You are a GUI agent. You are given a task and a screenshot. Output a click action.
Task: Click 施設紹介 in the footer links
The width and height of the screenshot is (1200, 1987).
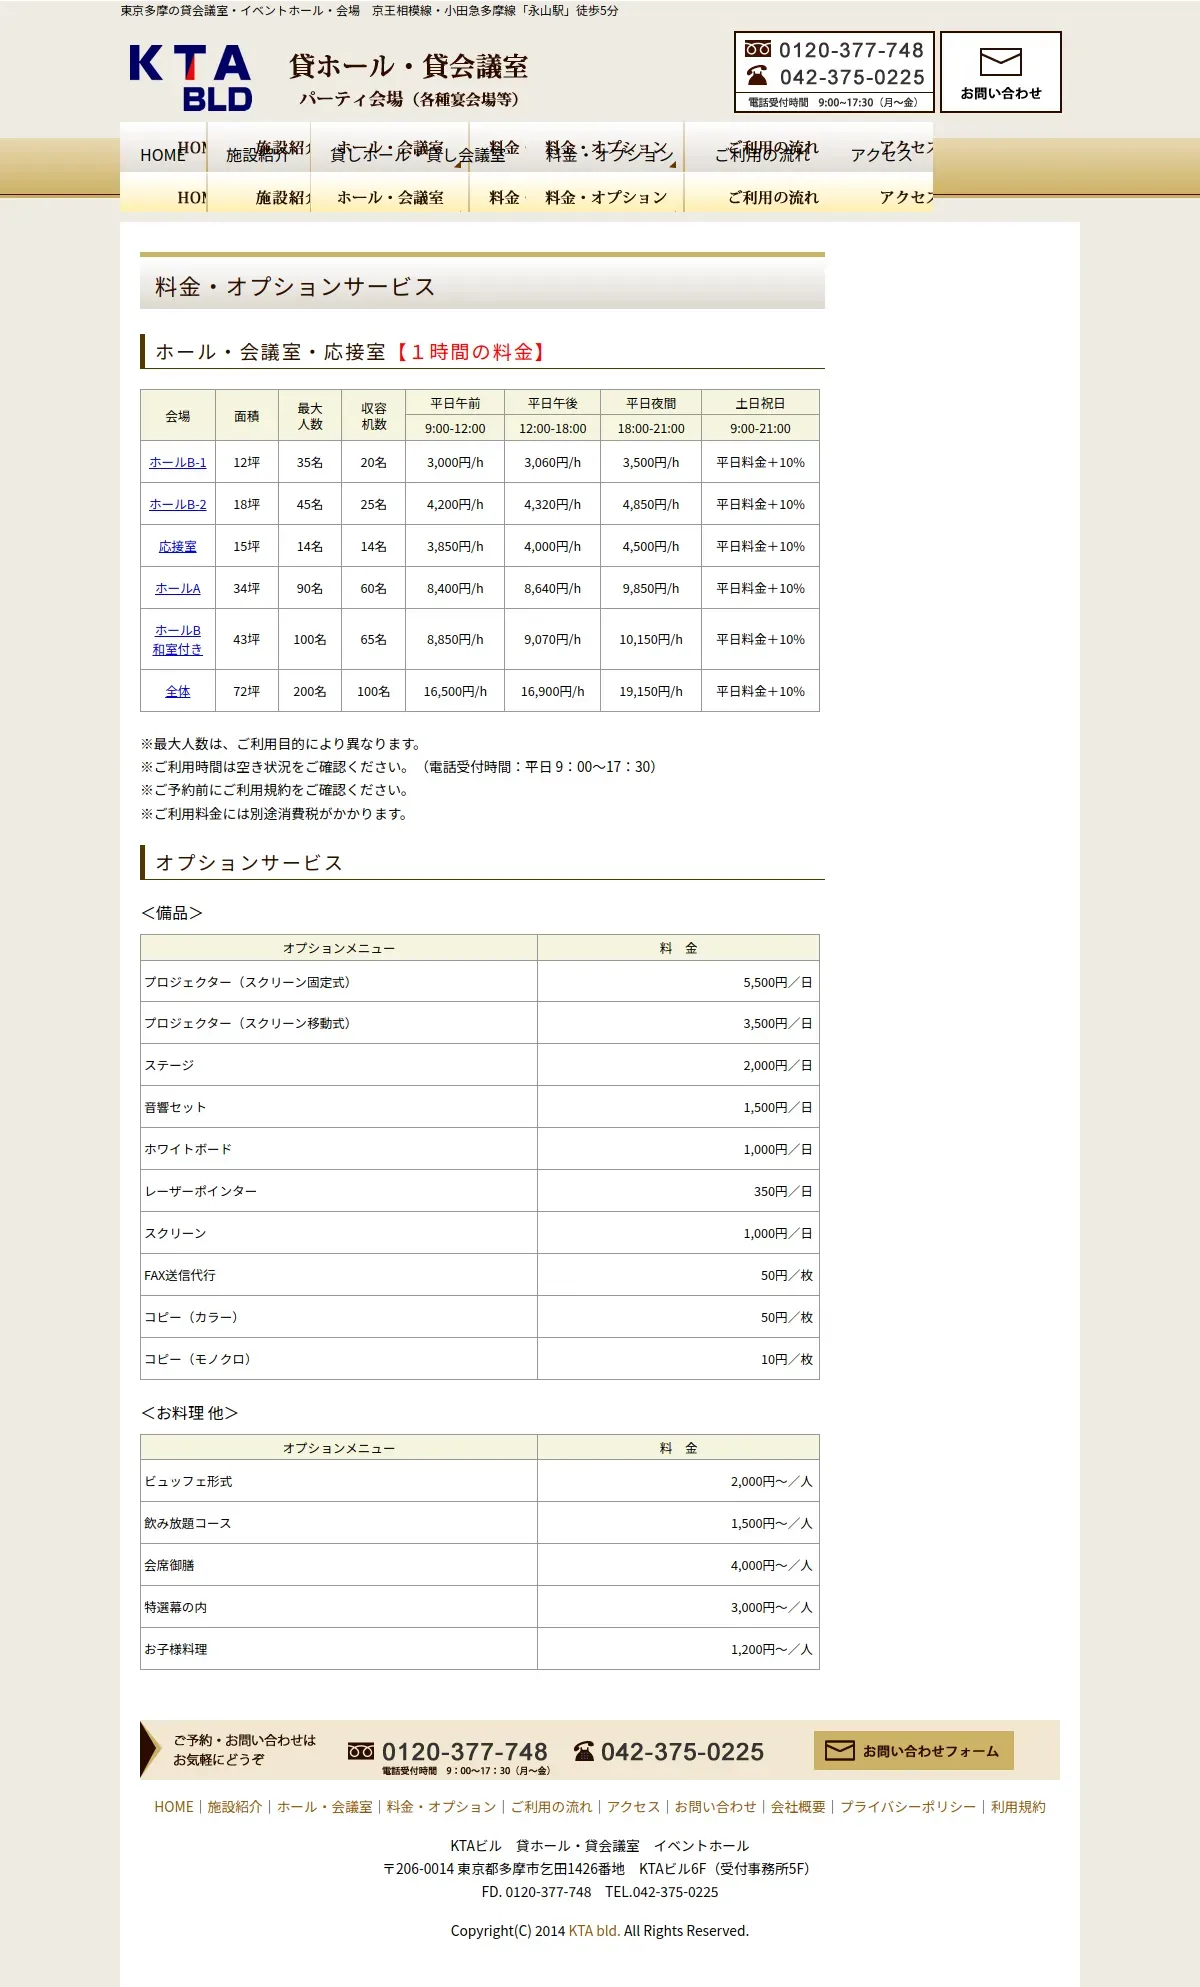pos(235,1806)
